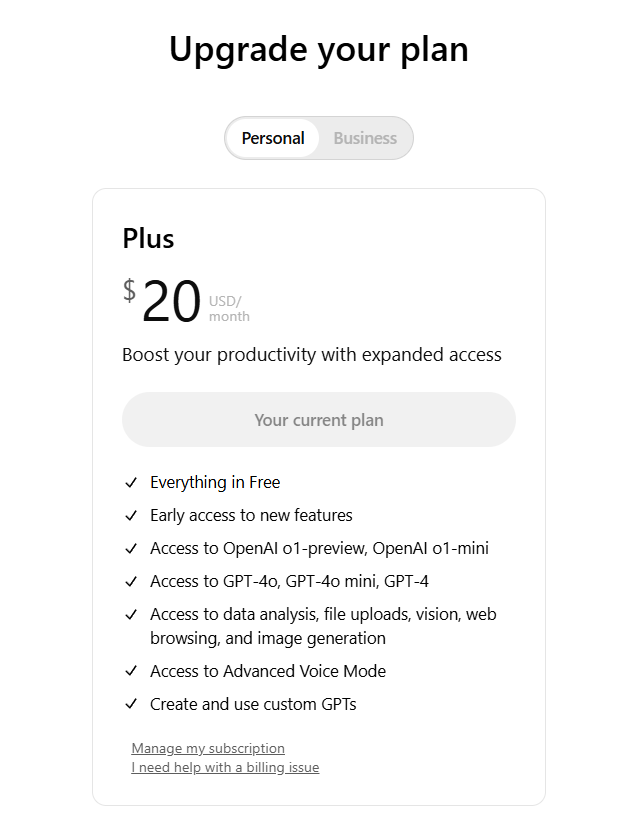Click the checkmark beside 'Create and use custom GPTs'
Viewport: 633px width, 828px height.
(131, 705)
